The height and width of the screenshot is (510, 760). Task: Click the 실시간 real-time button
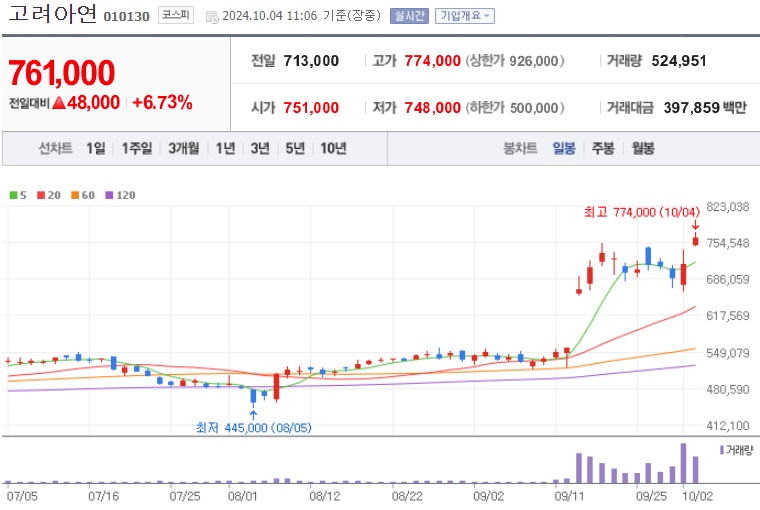tap(409, 16)
